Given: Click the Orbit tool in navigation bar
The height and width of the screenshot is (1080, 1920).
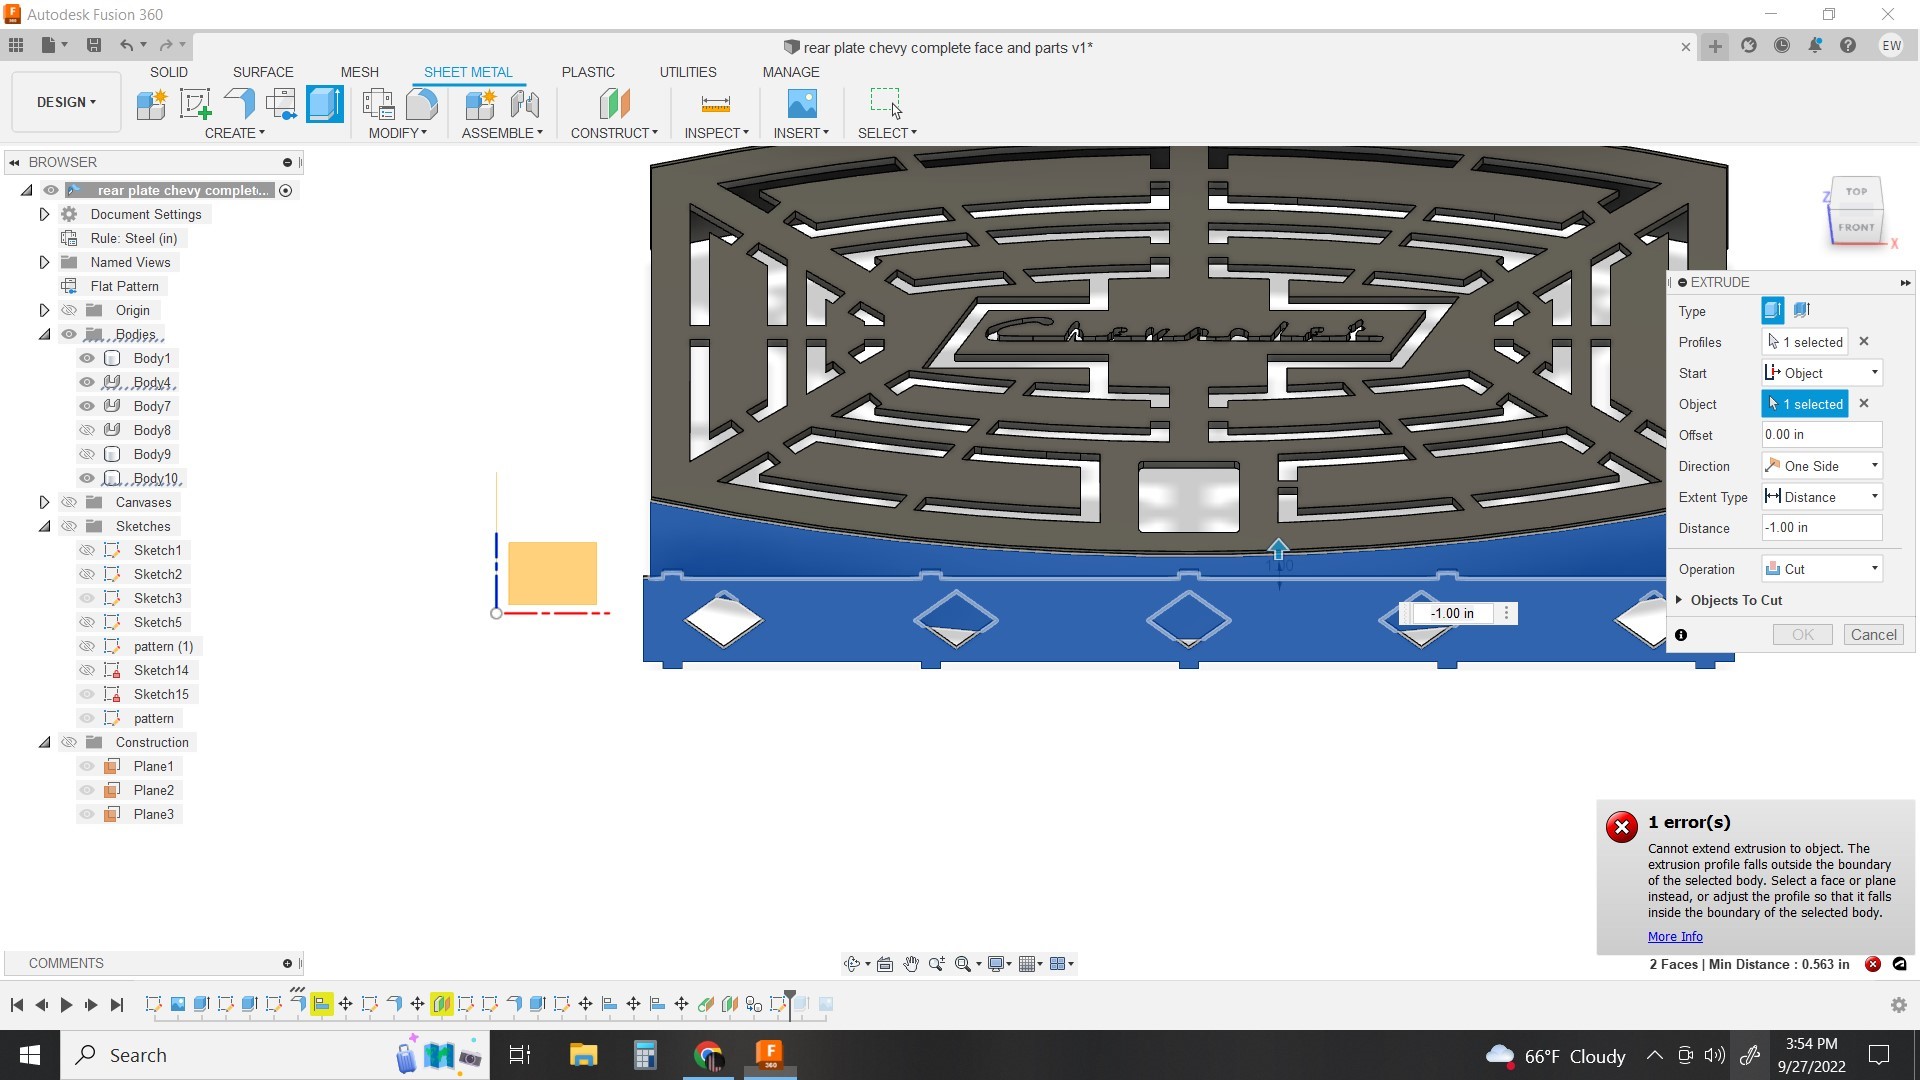Looking at the screenshot, I should [852, 964].
